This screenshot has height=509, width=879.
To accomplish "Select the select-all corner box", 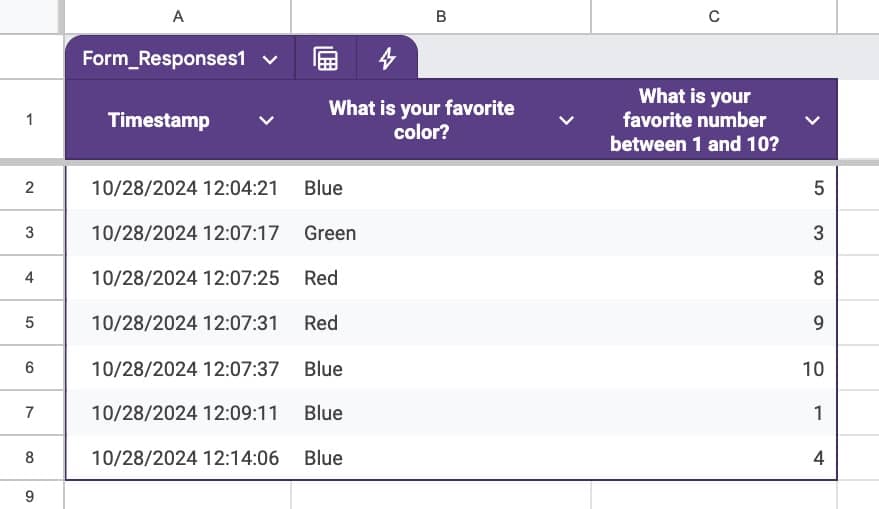I will click(x=30, y=16).
